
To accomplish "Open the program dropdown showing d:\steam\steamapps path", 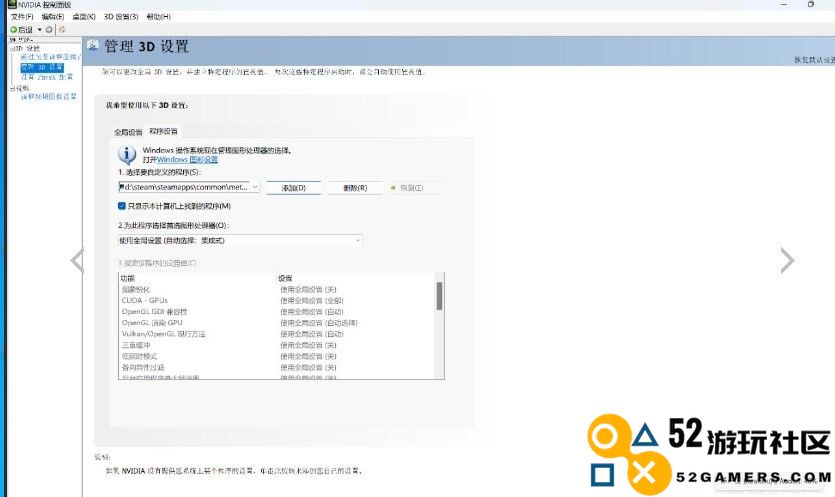I will 189,187.
